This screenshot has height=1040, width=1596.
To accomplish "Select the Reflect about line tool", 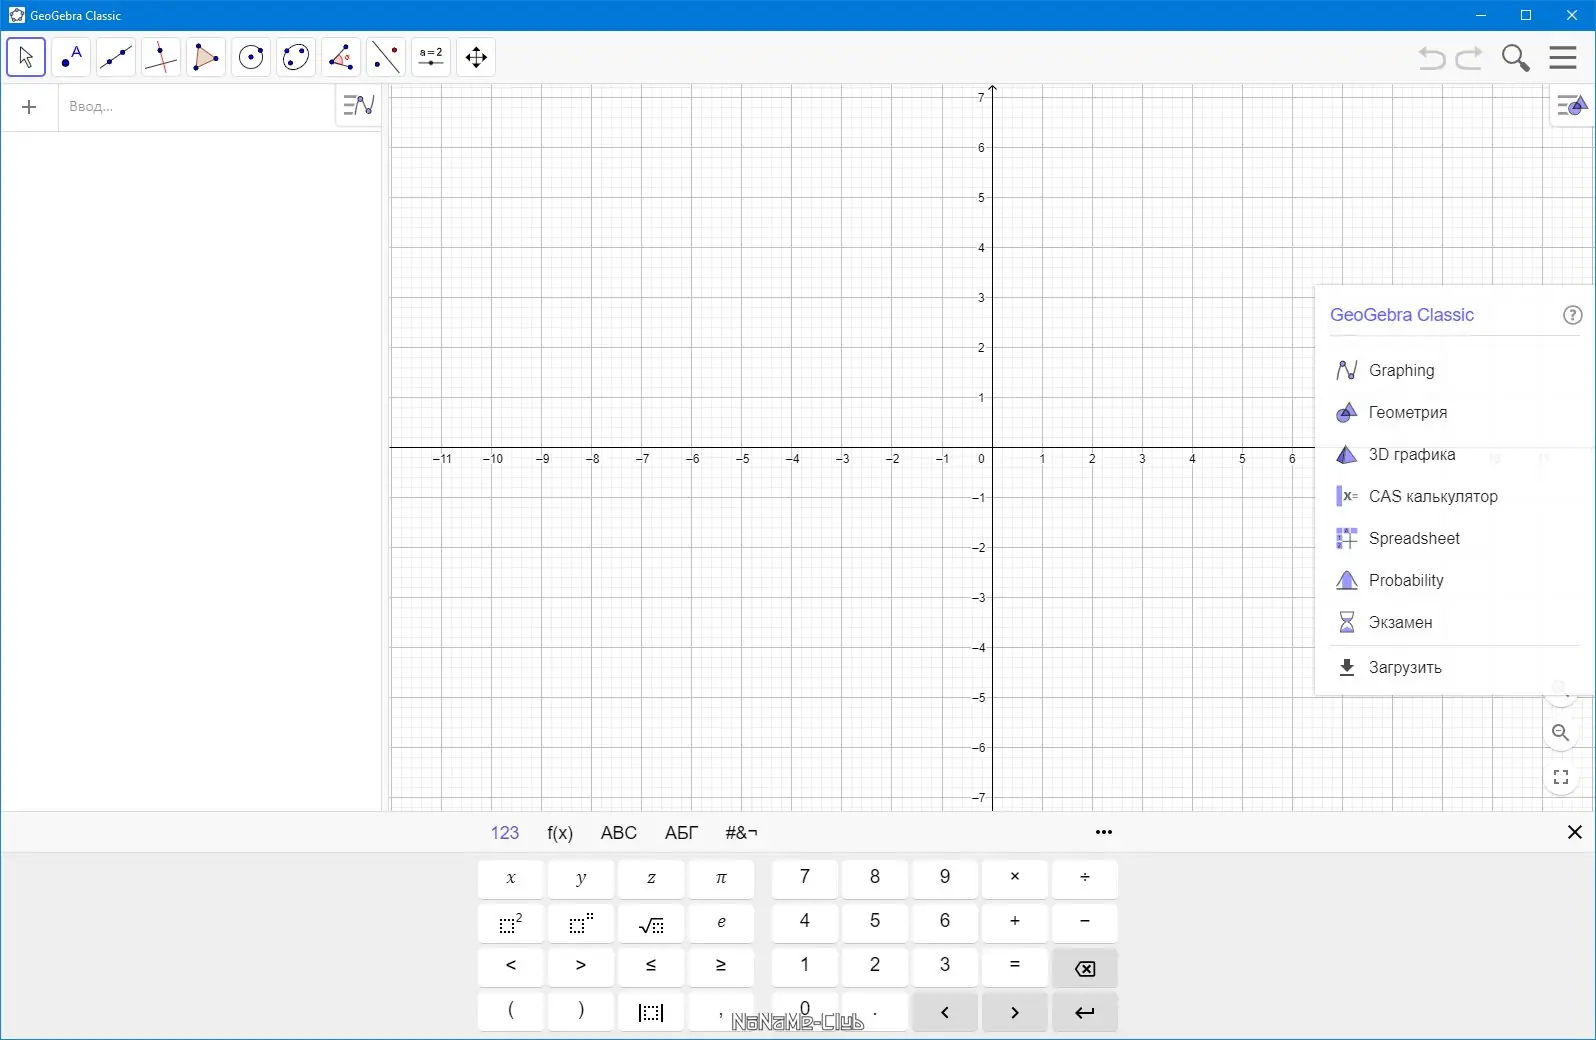I will tap(386, 57).
